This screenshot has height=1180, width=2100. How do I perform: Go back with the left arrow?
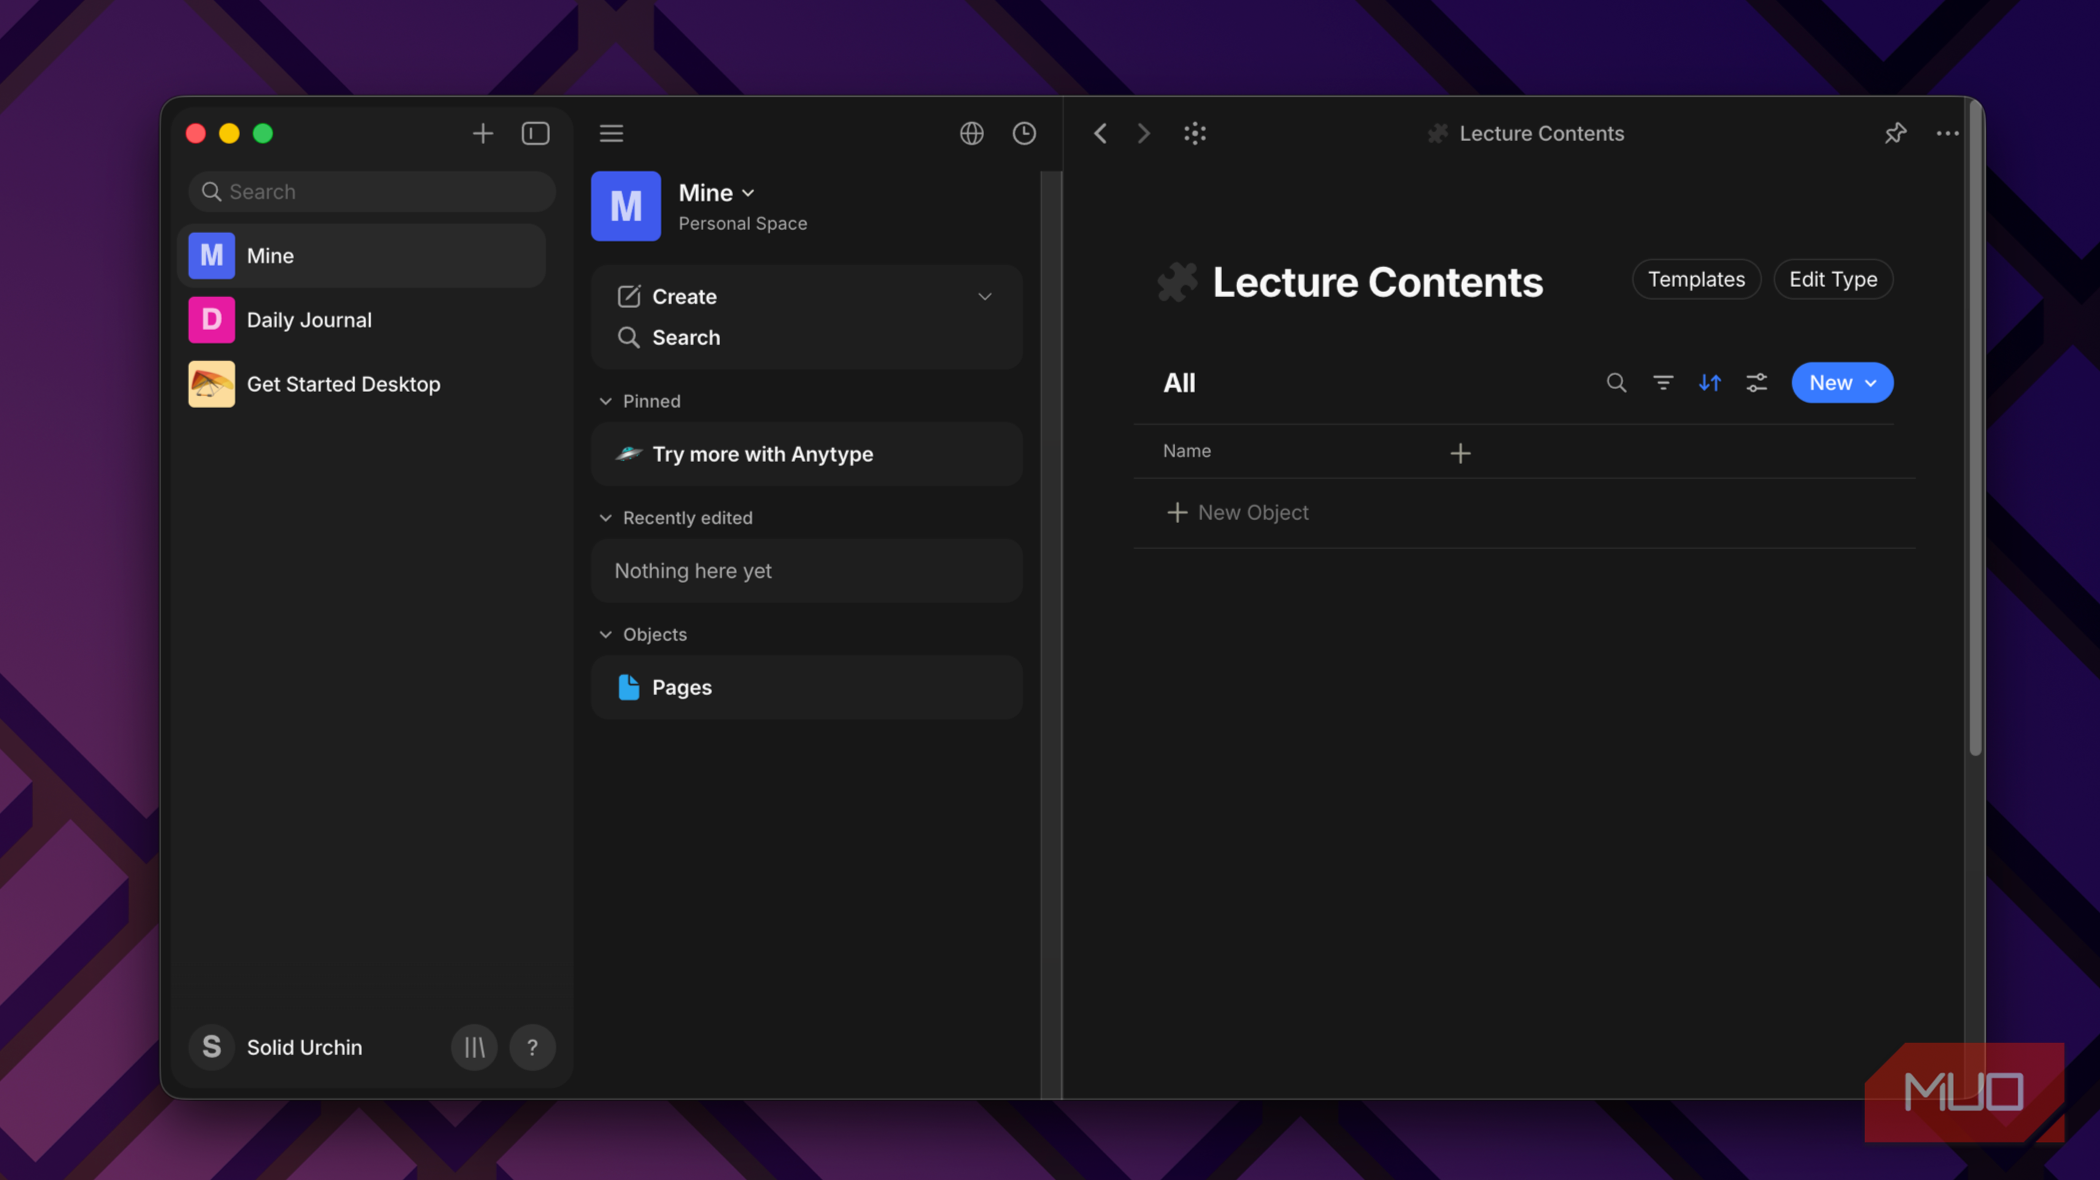click(x=1100, y=133)
